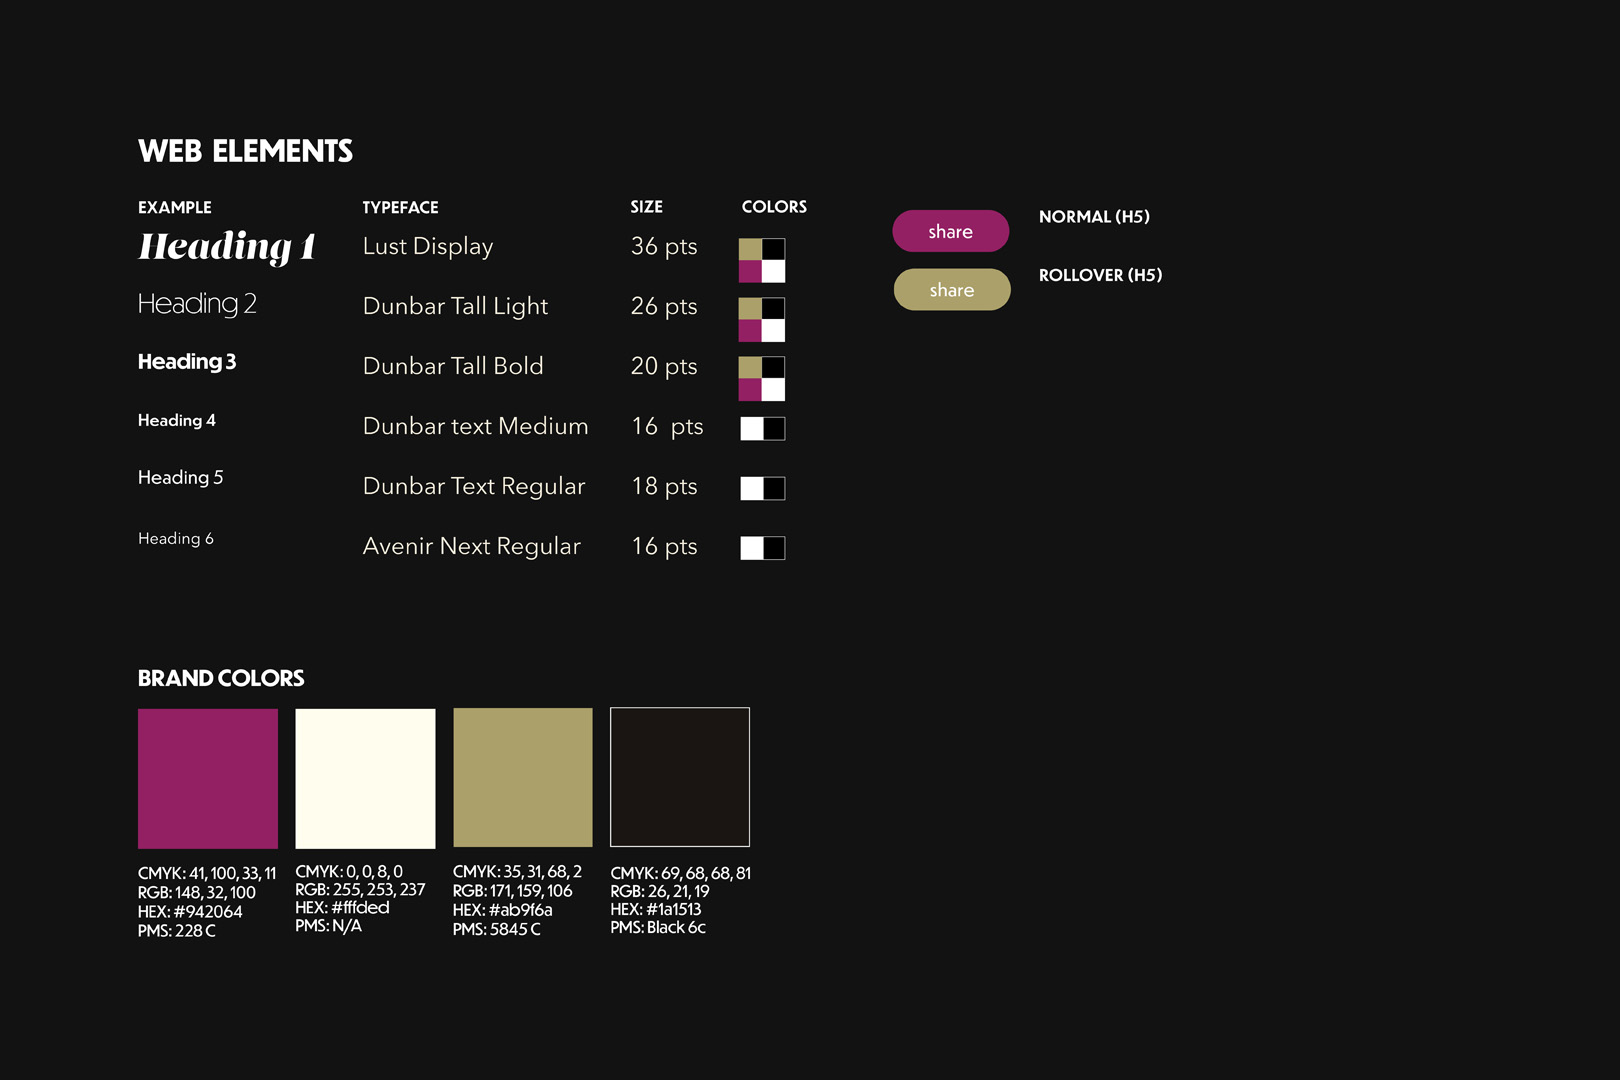1620x1080 pixels.
Task: Click the Heading 2 color grid
Action: point(762,320)
